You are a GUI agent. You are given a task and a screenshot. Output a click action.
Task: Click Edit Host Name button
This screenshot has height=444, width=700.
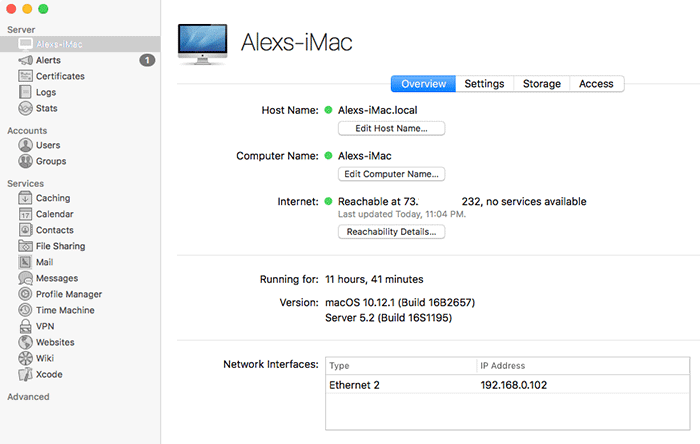tap(392, 129)
